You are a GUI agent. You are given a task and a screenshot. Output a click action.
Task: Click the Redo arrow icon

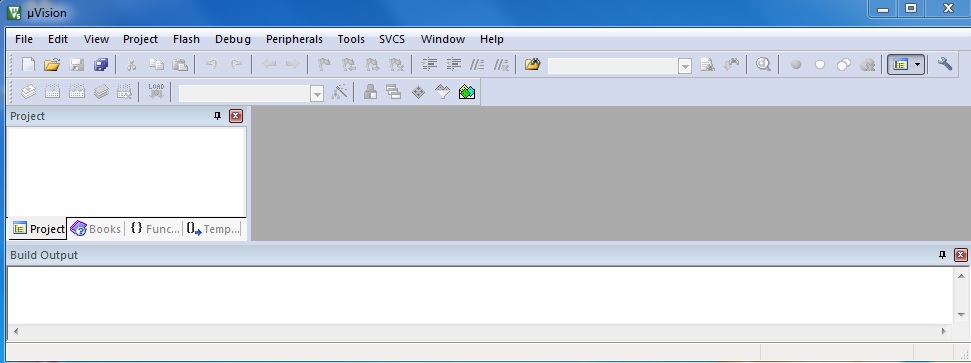click(x=235, y=64)
